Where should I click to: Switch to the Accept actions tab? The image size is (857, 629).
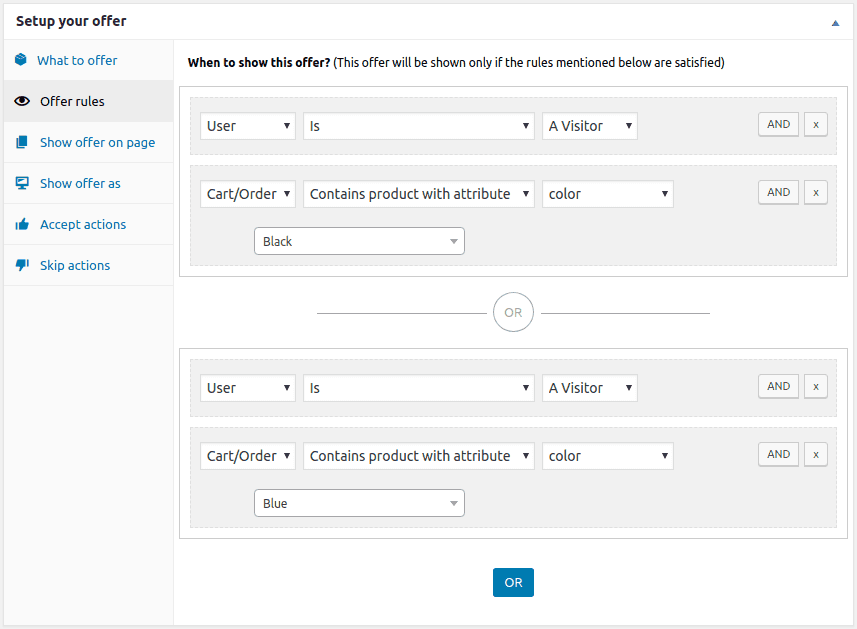click(83, 224)
